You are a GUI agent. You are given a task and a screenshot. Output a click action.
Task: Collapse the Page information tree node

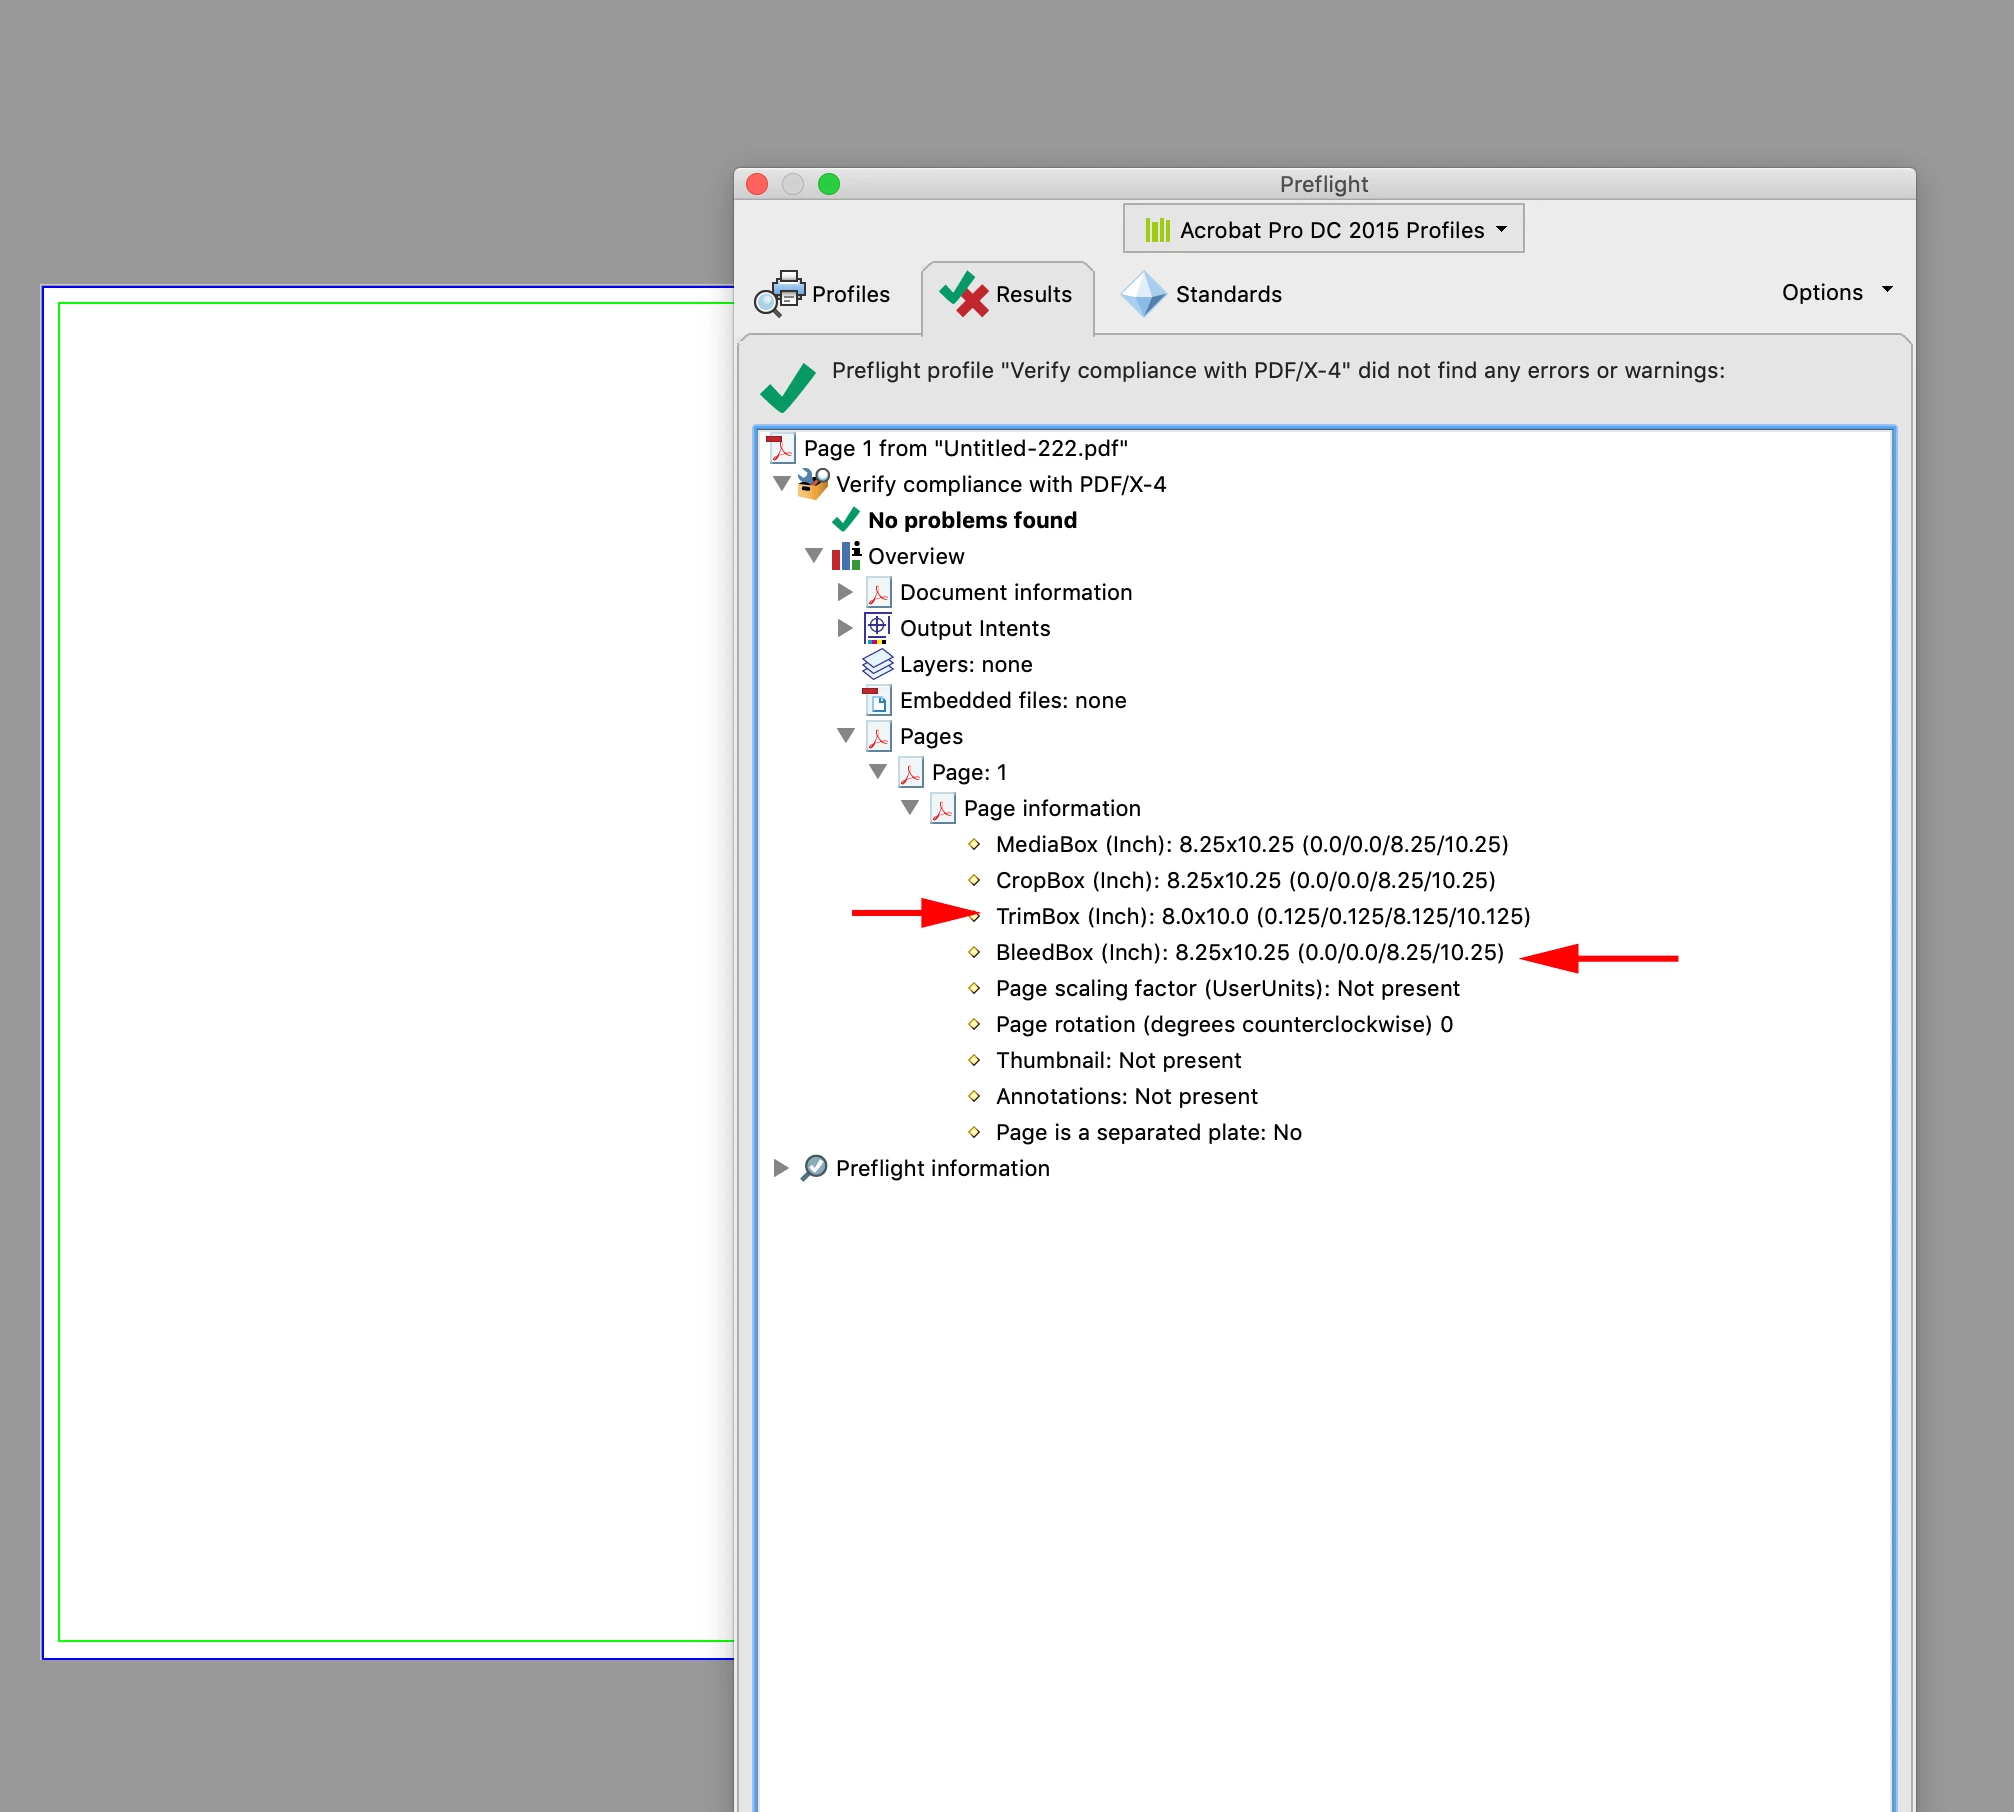pos(909,808)
